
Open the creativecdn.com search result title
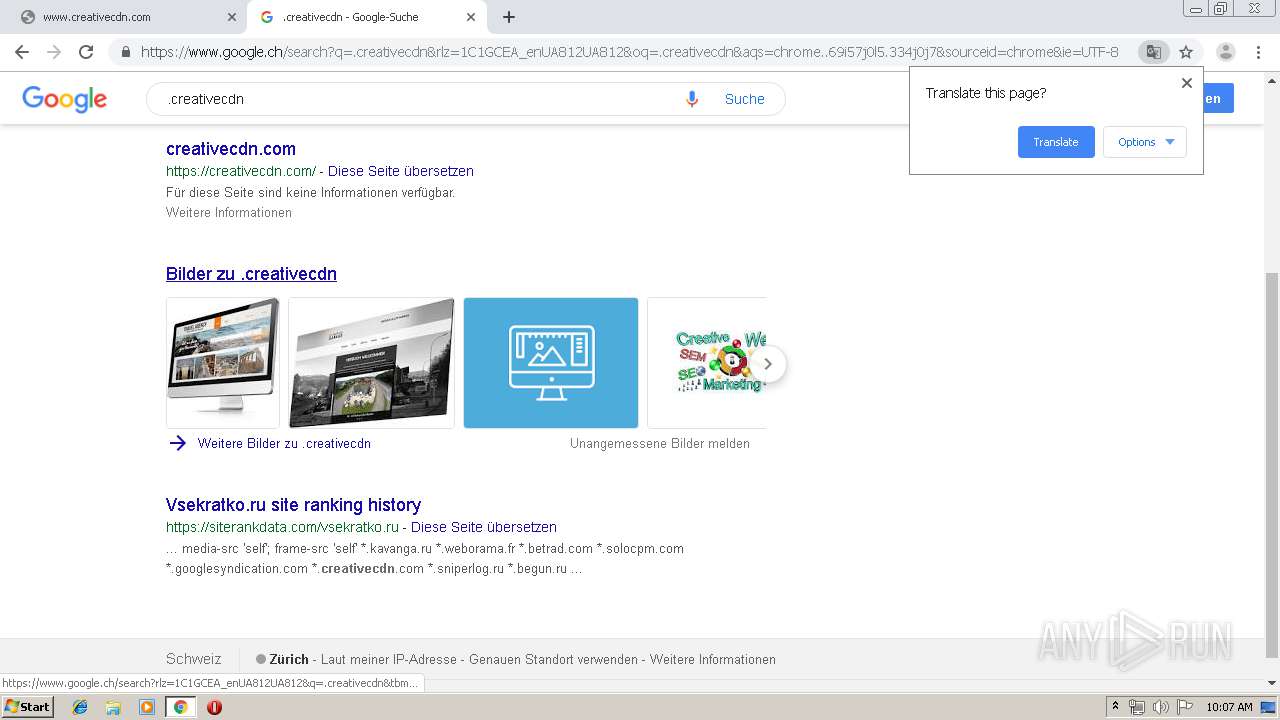[231, 149]
